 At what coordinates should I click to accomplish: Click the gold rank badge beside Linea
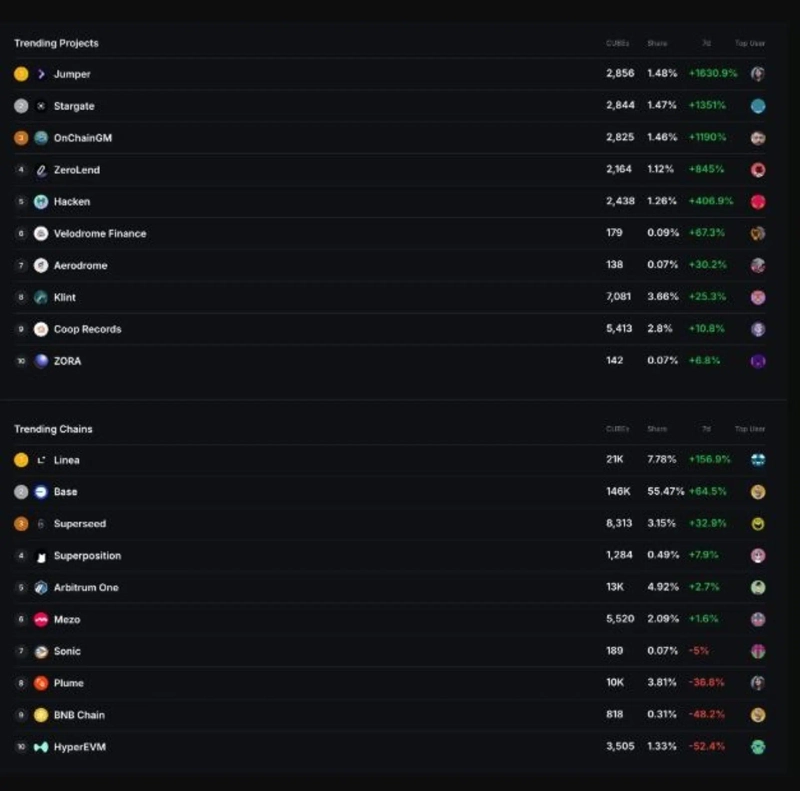coord(21,460)
